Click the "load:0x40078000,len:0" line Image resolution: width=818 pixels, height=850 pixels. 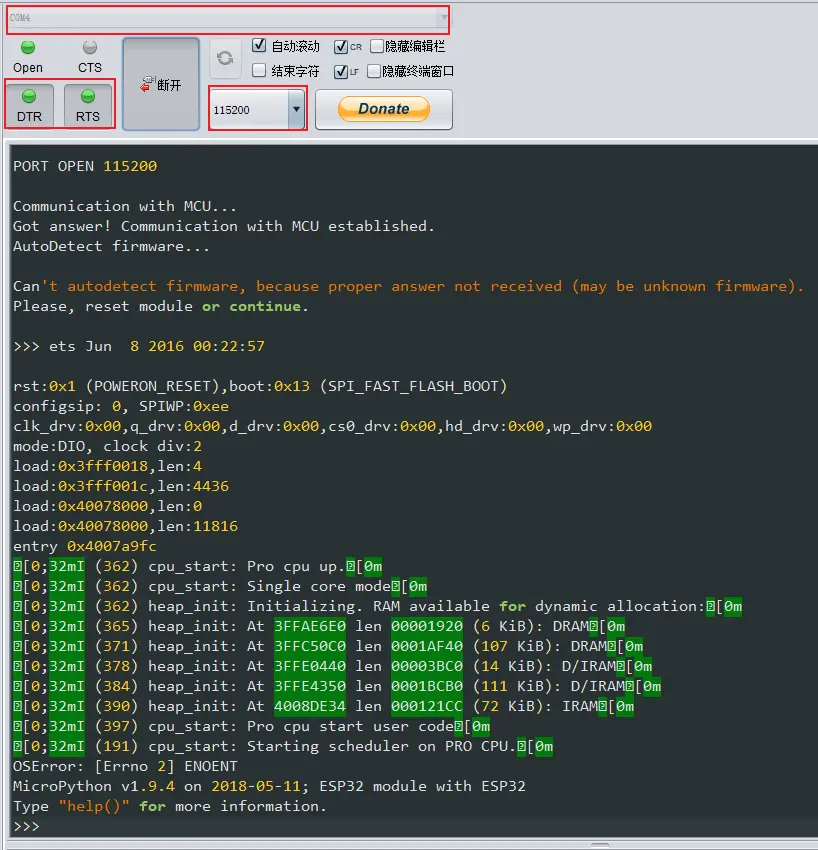pyautogui.click(x=107, y=506)
